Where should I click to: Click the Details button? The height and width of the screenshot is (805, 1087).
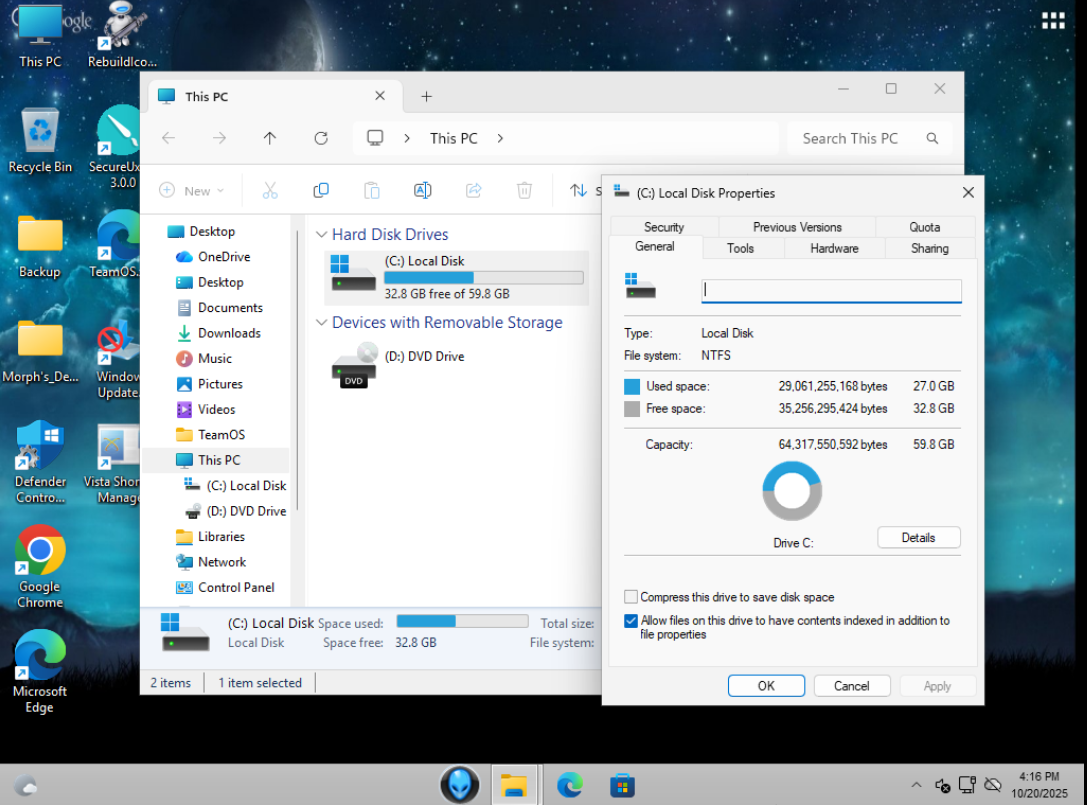coord(918,538)
